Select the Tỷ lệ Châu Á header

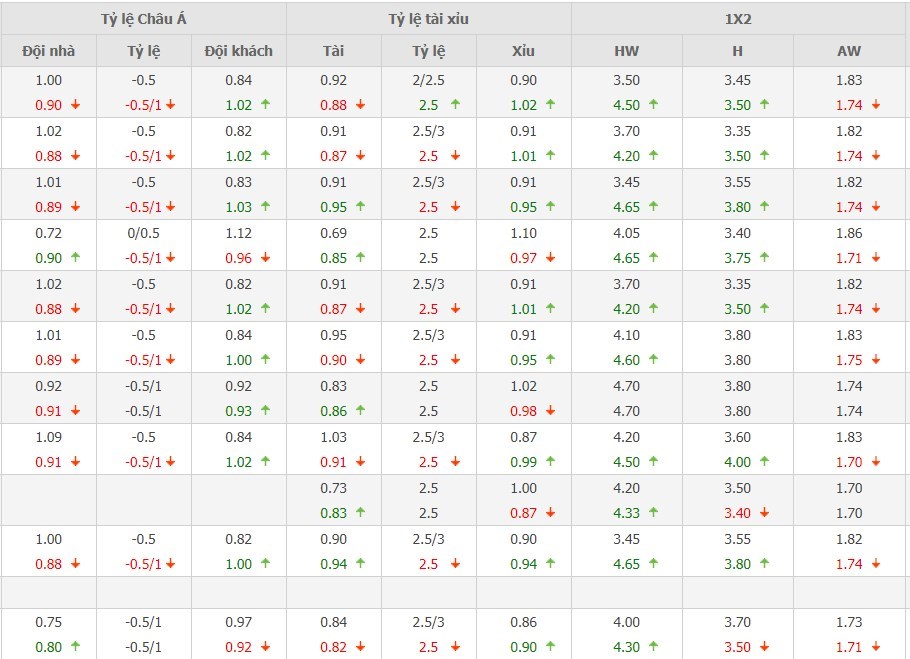143,19
